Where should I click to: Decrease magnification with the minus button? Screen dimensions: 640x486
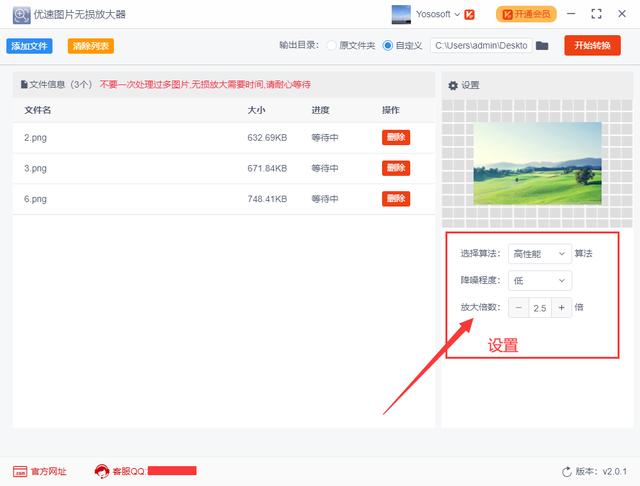pyautogui.click(x=519, y=308)
